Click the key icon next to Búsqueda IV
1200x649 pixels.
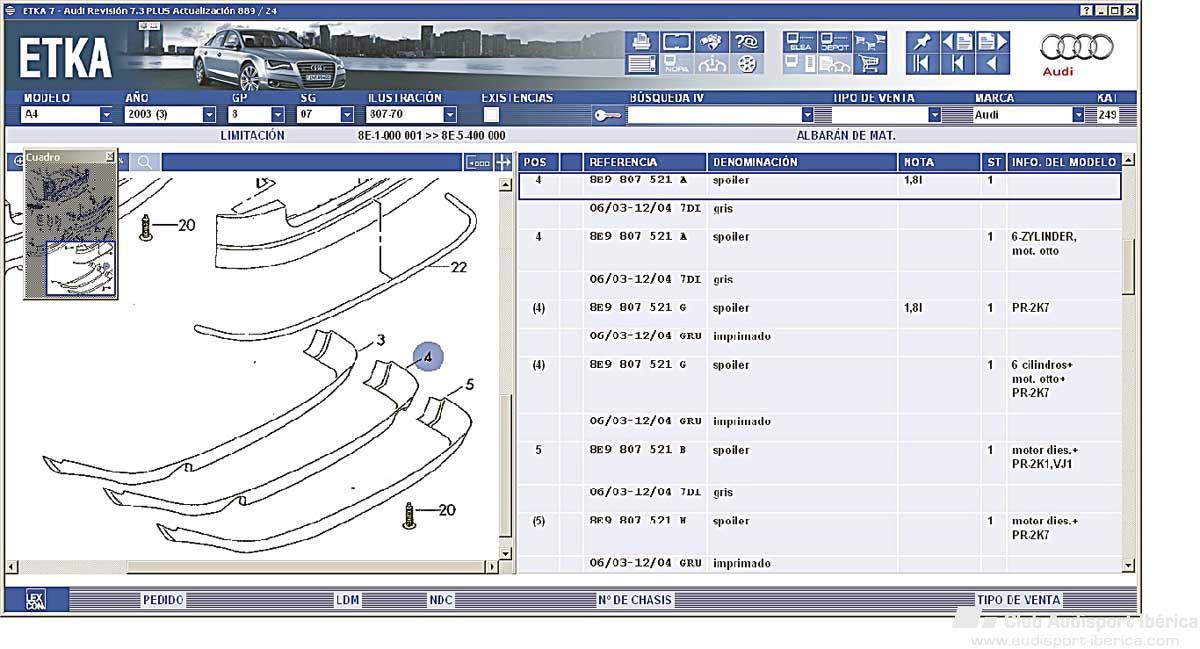[607, 115]
